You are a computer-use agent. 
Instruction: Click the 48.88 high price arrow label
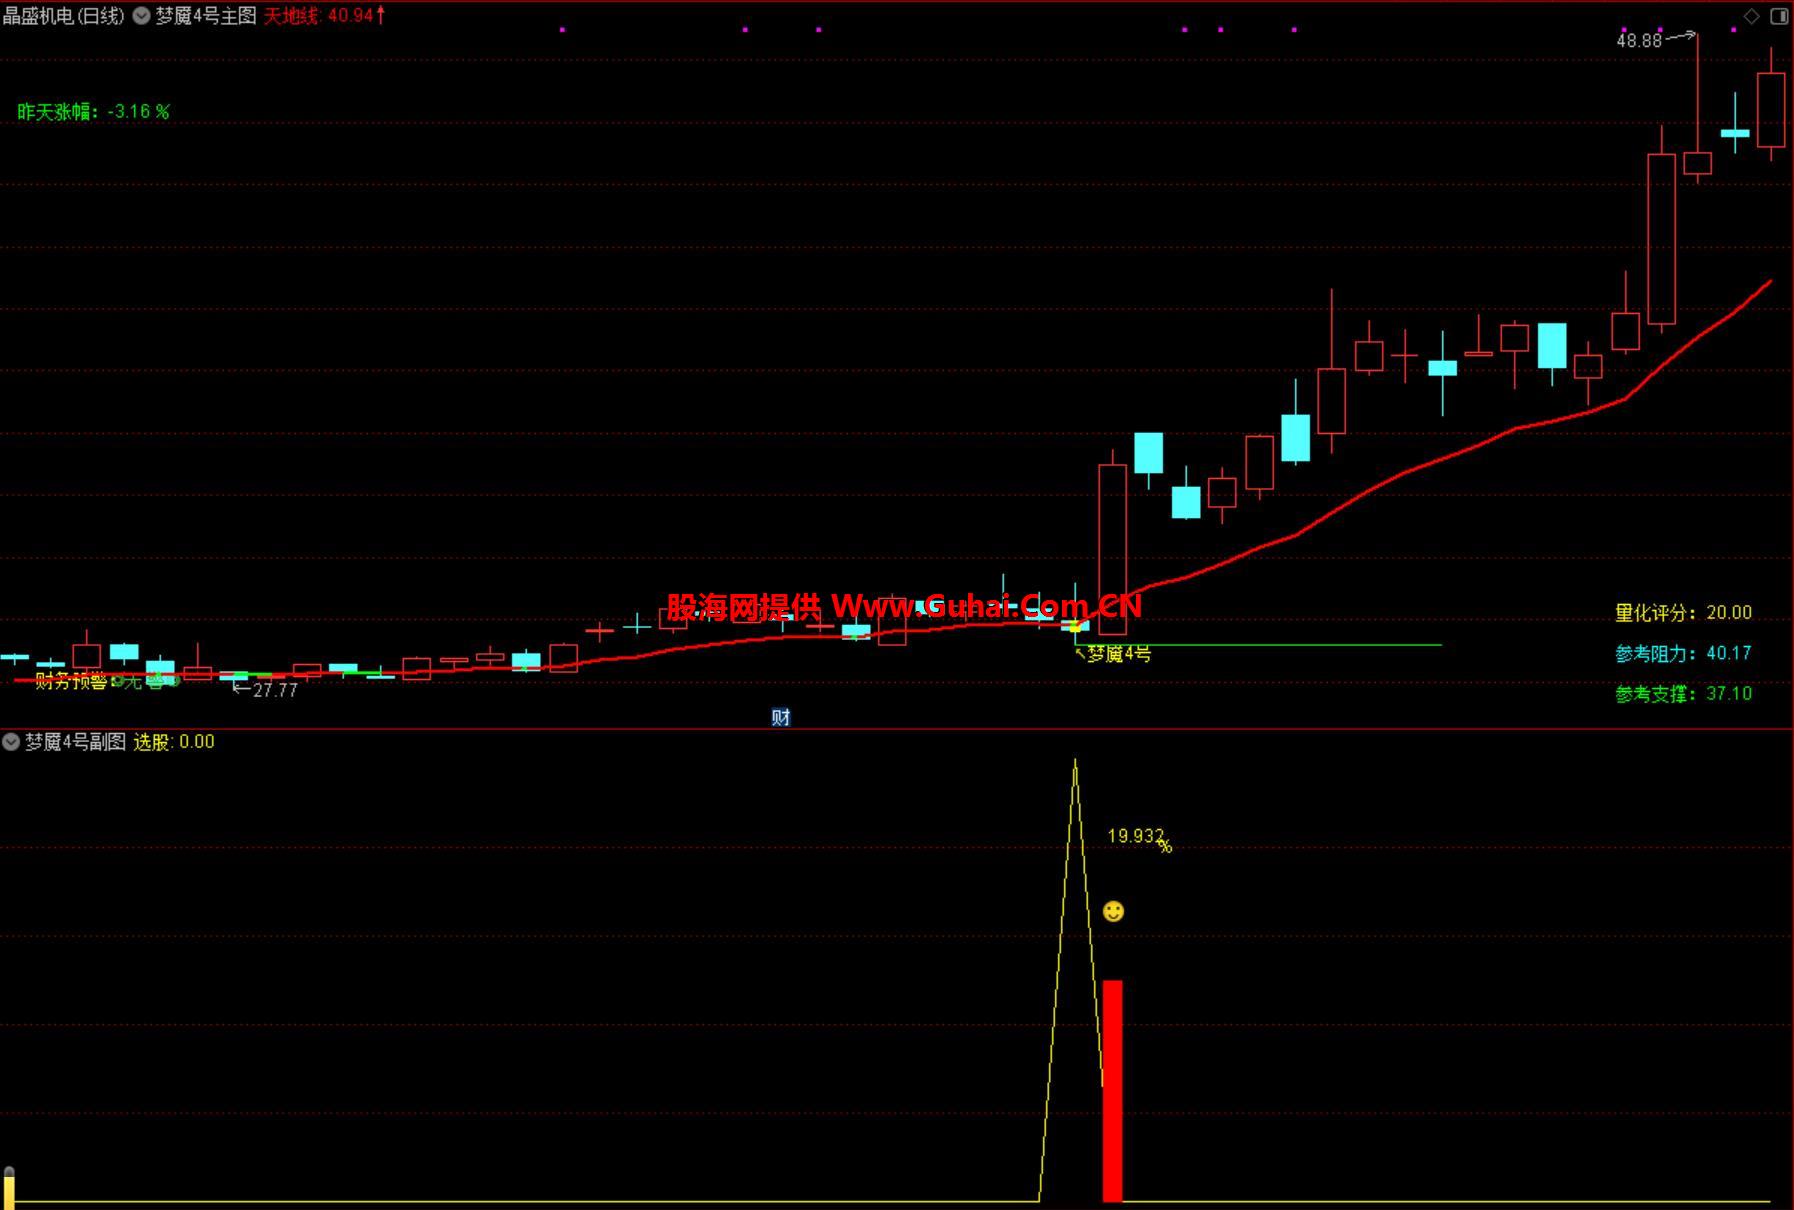pyautogui.click(x=1652, y=40)
